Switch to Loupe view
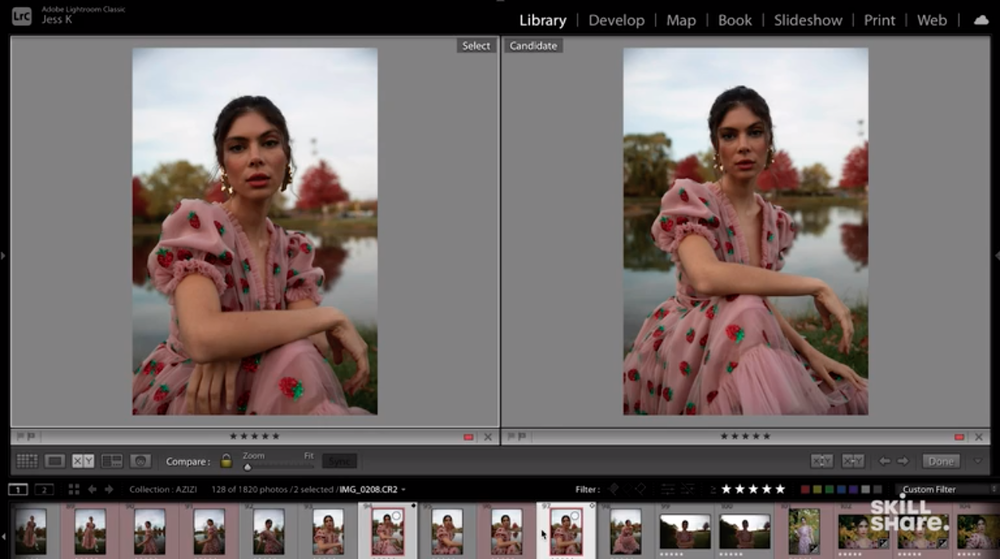This screenshot has width=1000, height=559. (x=55, y=461)
